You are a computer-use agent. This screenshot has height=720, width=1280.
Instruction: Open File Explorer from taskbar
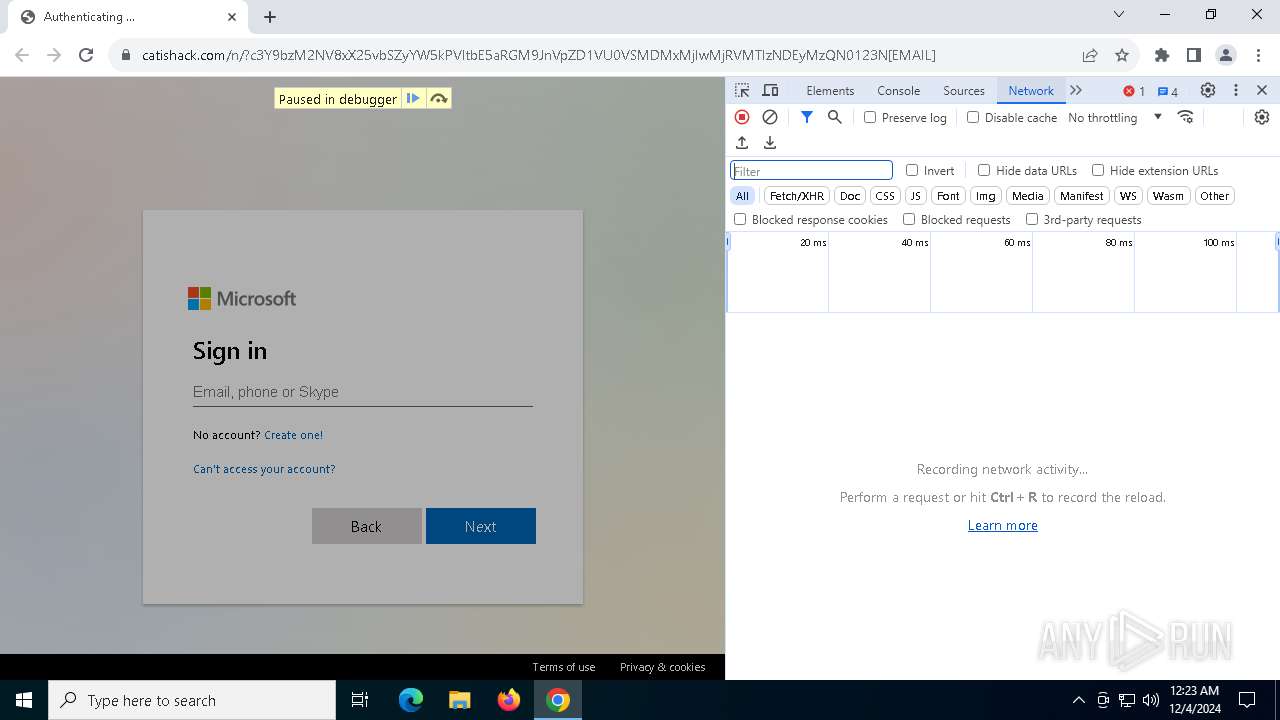click(x=460, y=700)
